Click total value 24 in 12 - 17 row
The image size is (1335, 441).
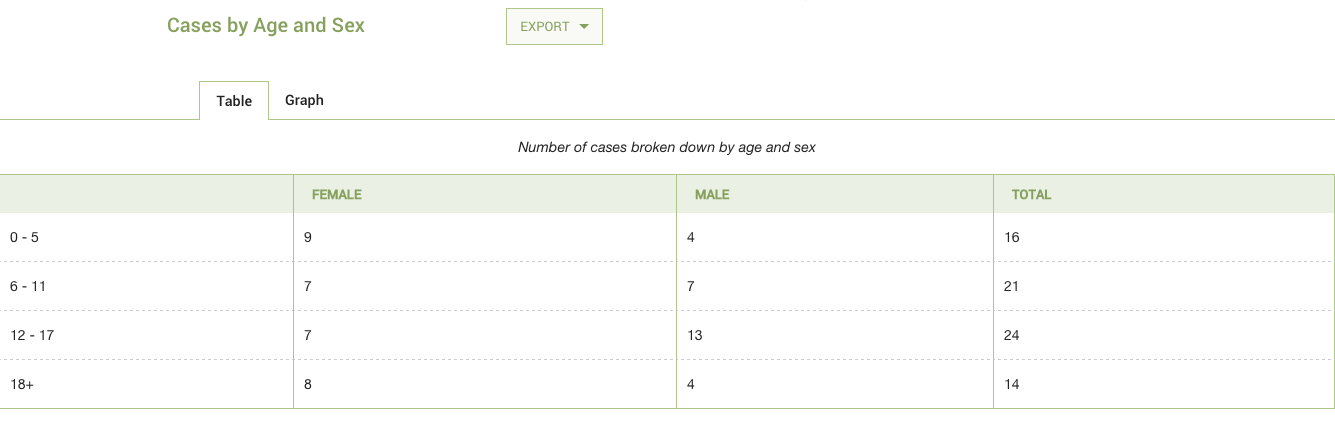pyautogui.click(x=1011, y=335)
